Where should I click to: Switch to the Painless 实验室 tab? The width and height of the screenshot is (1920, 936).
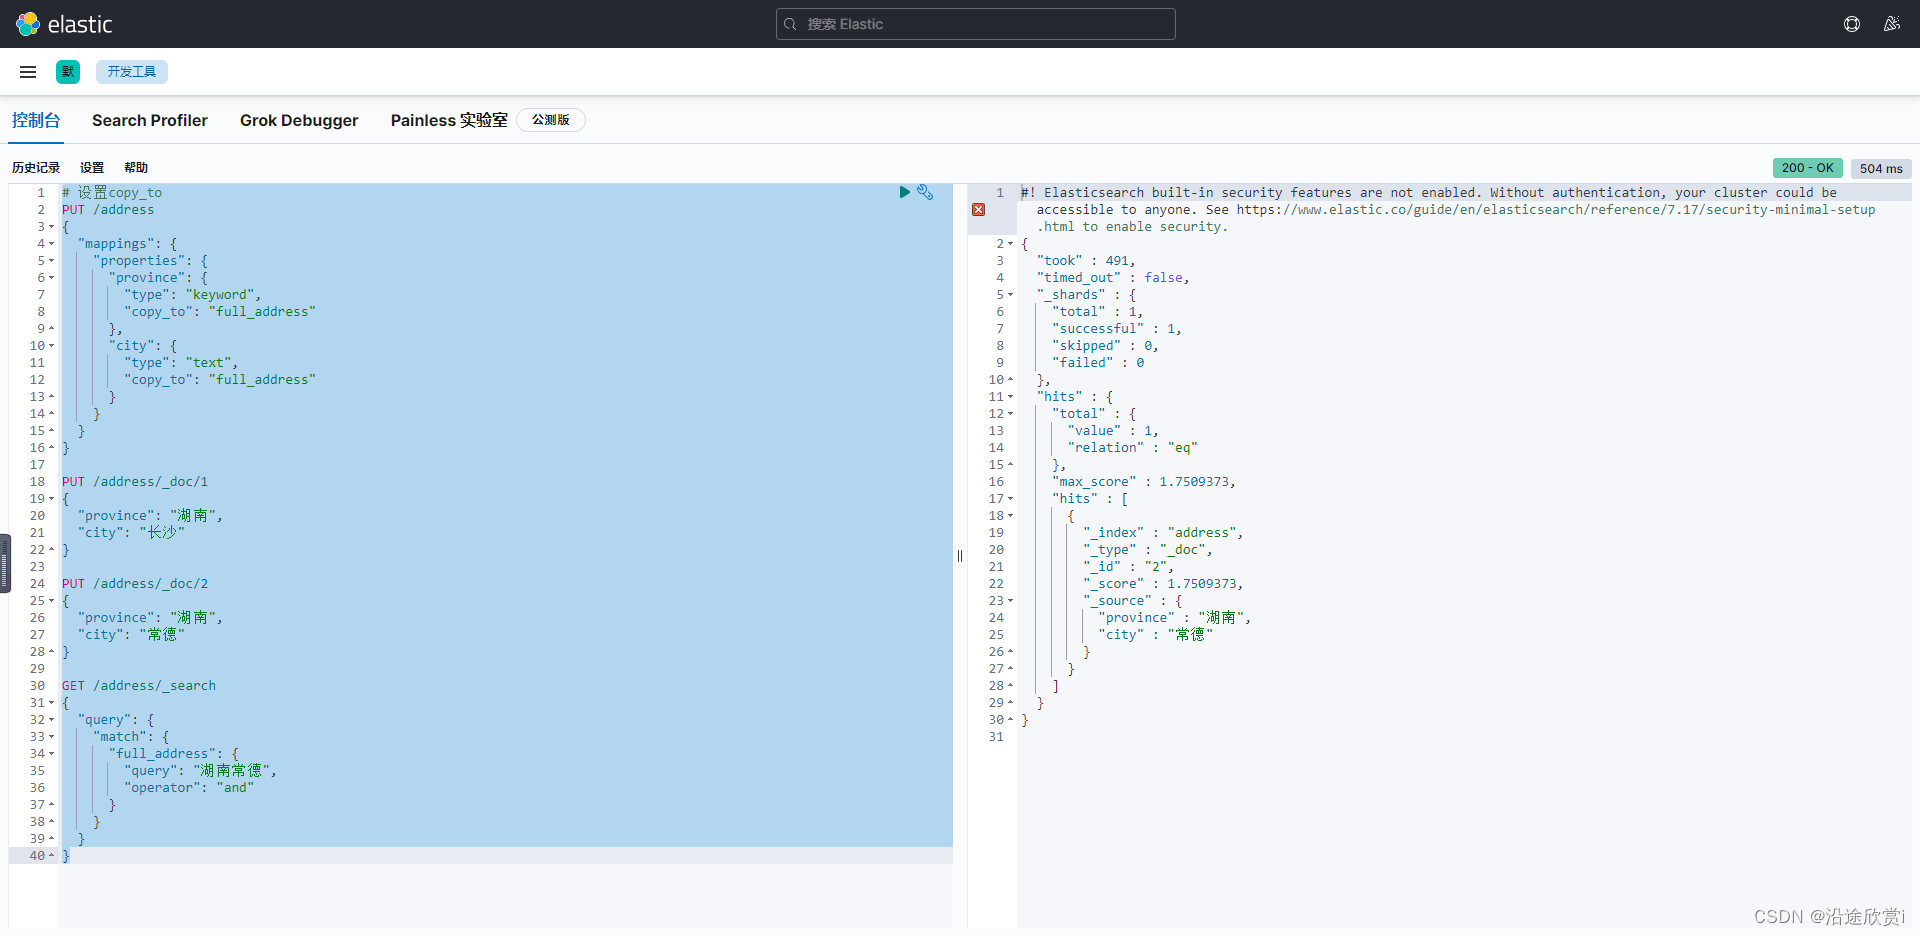(449, 120)
